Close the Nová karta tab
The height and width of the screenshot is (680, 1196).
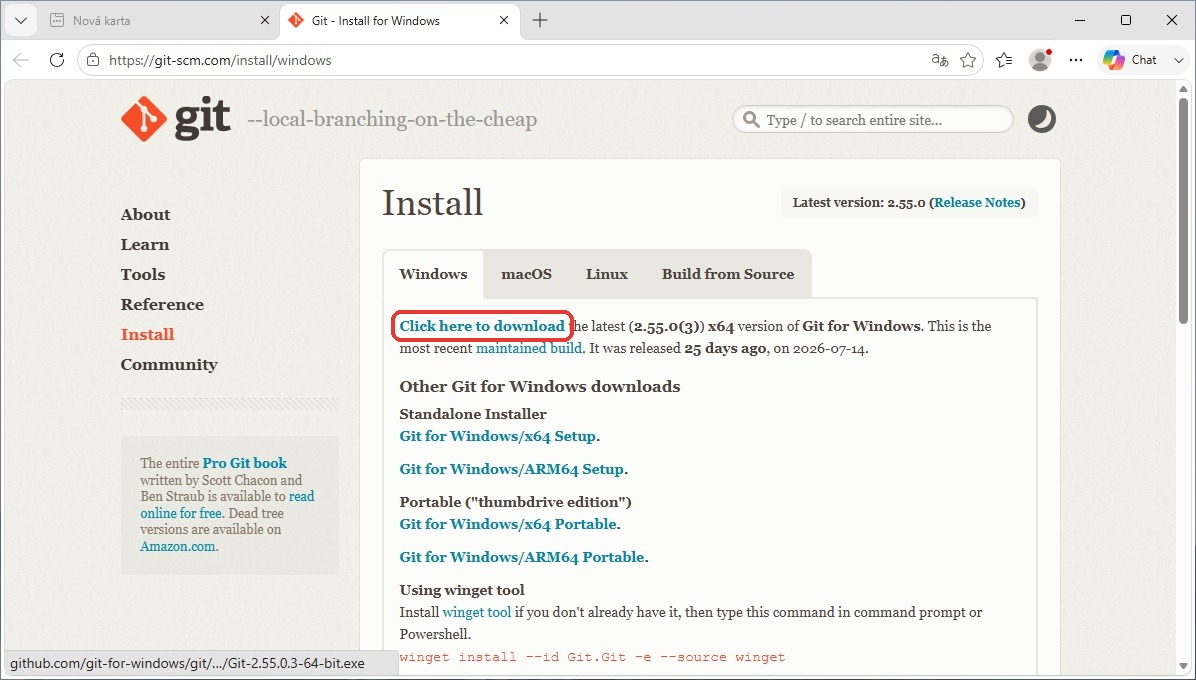pyautogui.click(x=265, y=21)
